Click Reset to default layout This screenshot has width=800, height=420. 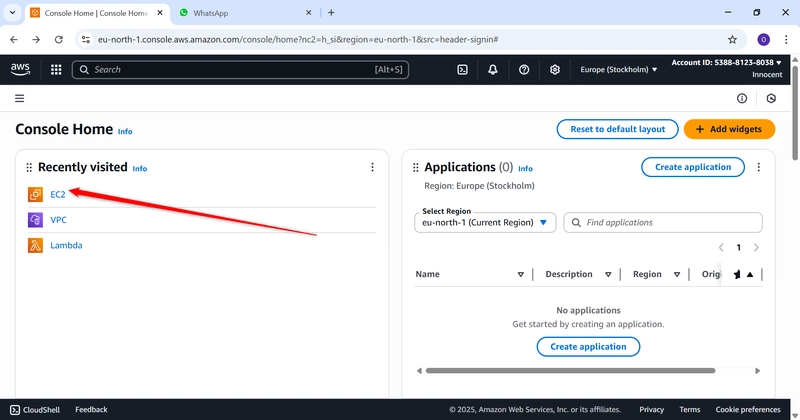click(x=617, y=129)
